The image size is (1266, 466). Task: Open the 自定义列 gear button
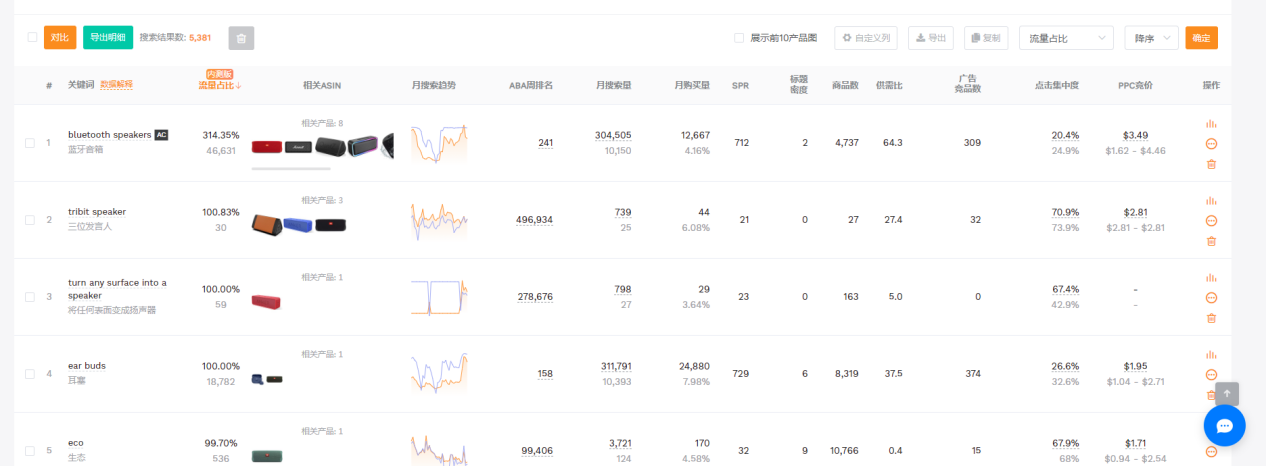click(x=866, y=38)
